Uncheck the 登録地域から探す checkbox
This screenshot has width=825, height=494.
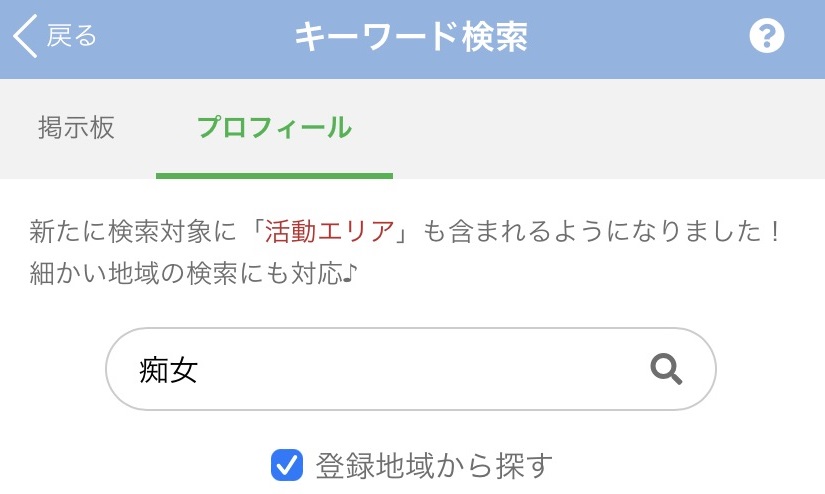pos(287,465)
